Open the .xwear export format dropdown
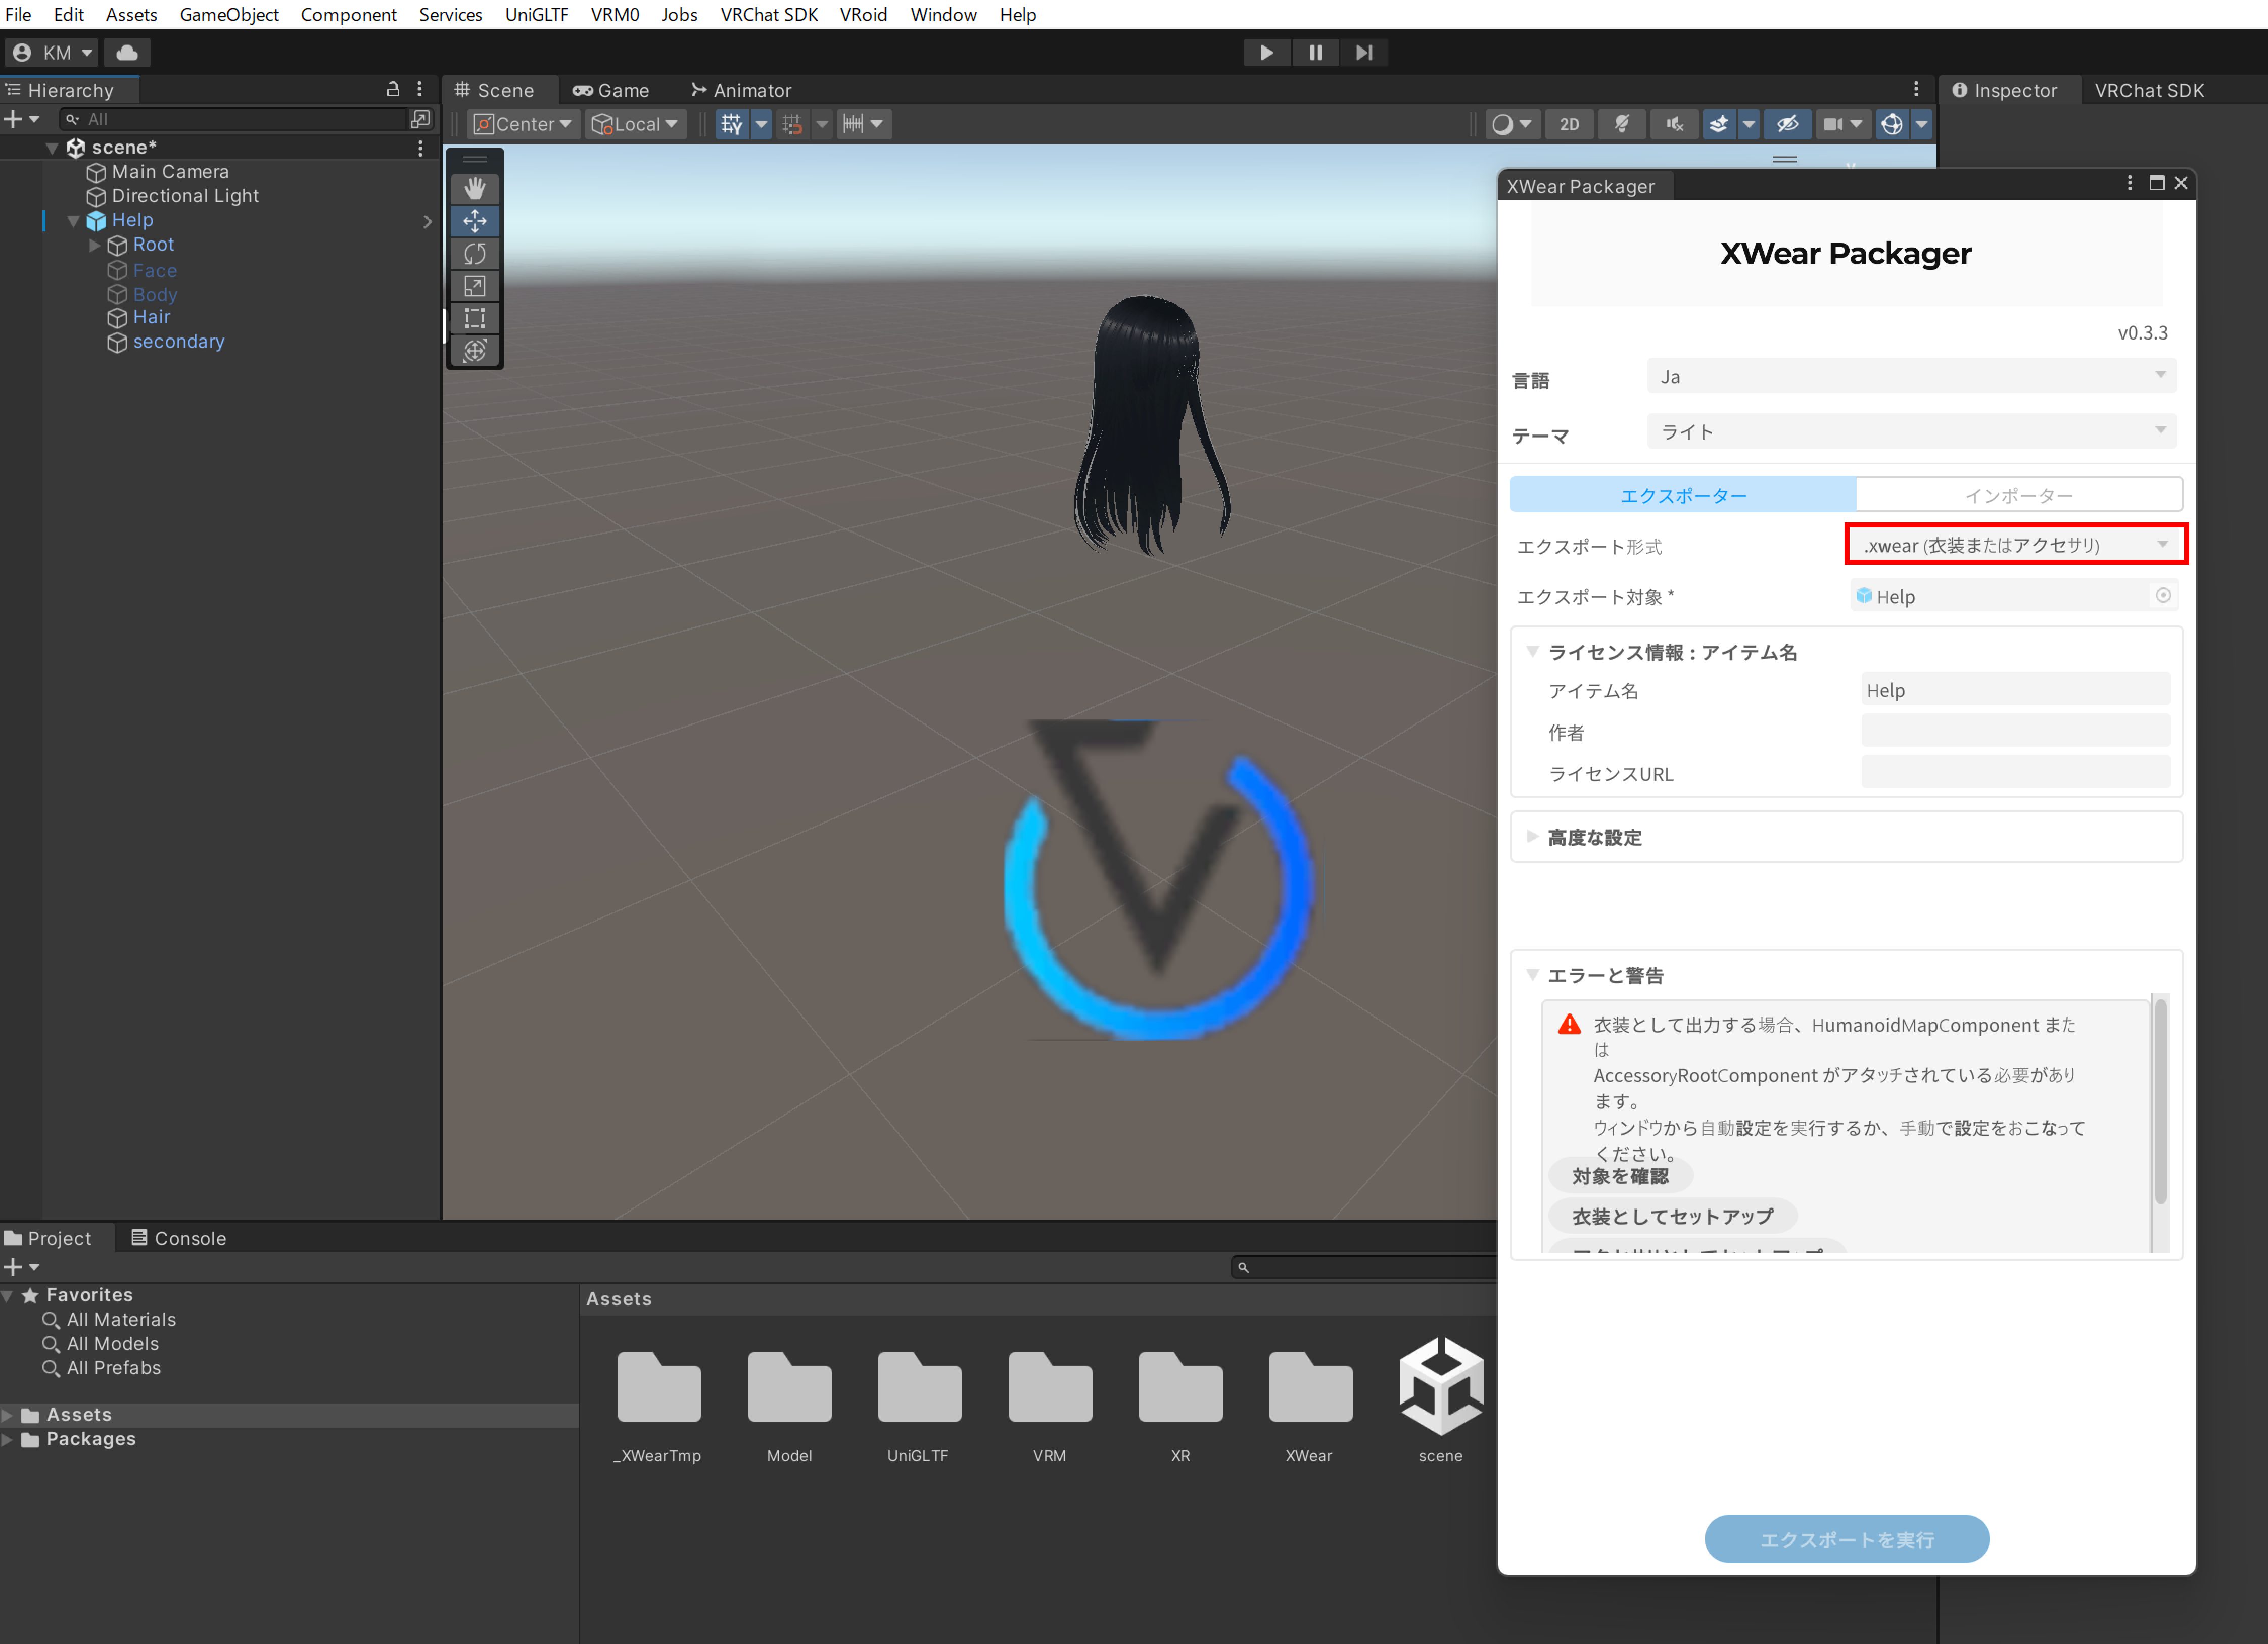Image resolution: width=2268 pixels, height=1644 pixels. (2015, 545)
